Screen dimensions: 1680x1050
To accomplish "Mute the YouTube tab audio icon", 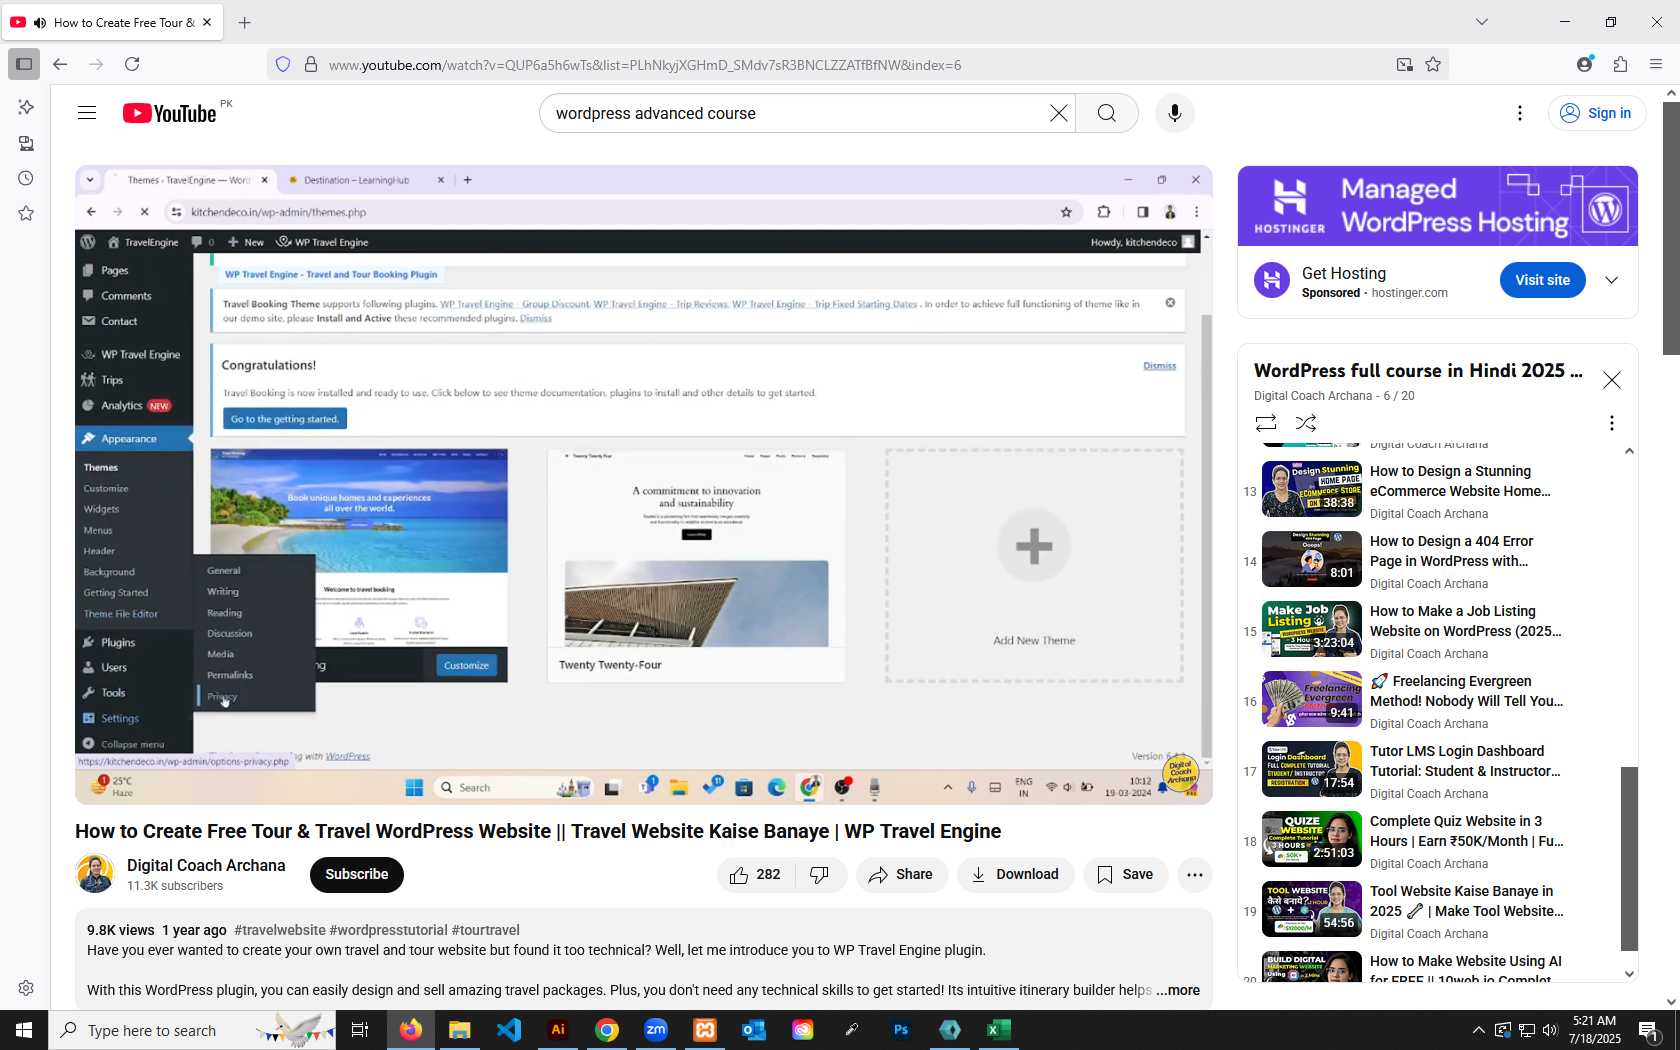I will pyautogui.click(x=40, y=22).
